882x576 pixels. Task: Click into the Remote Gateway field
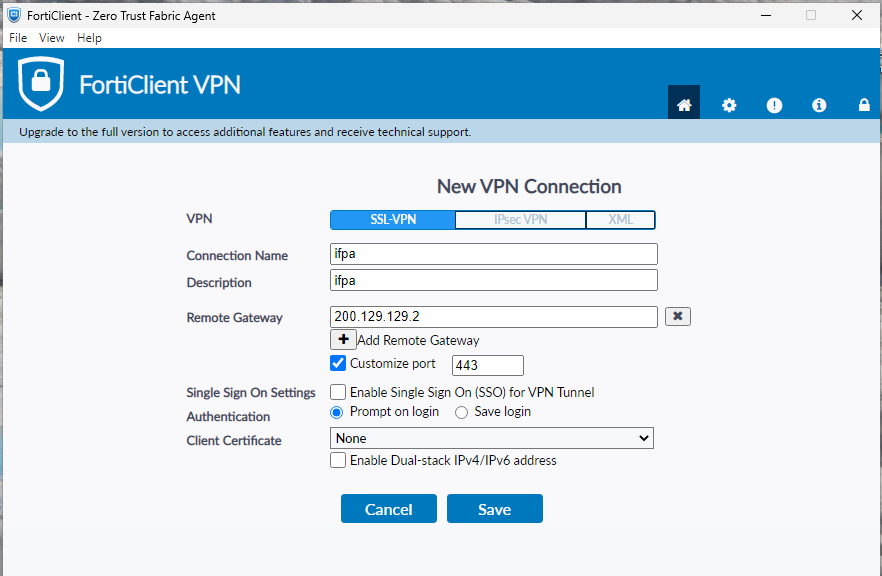[x=493, y=317]
